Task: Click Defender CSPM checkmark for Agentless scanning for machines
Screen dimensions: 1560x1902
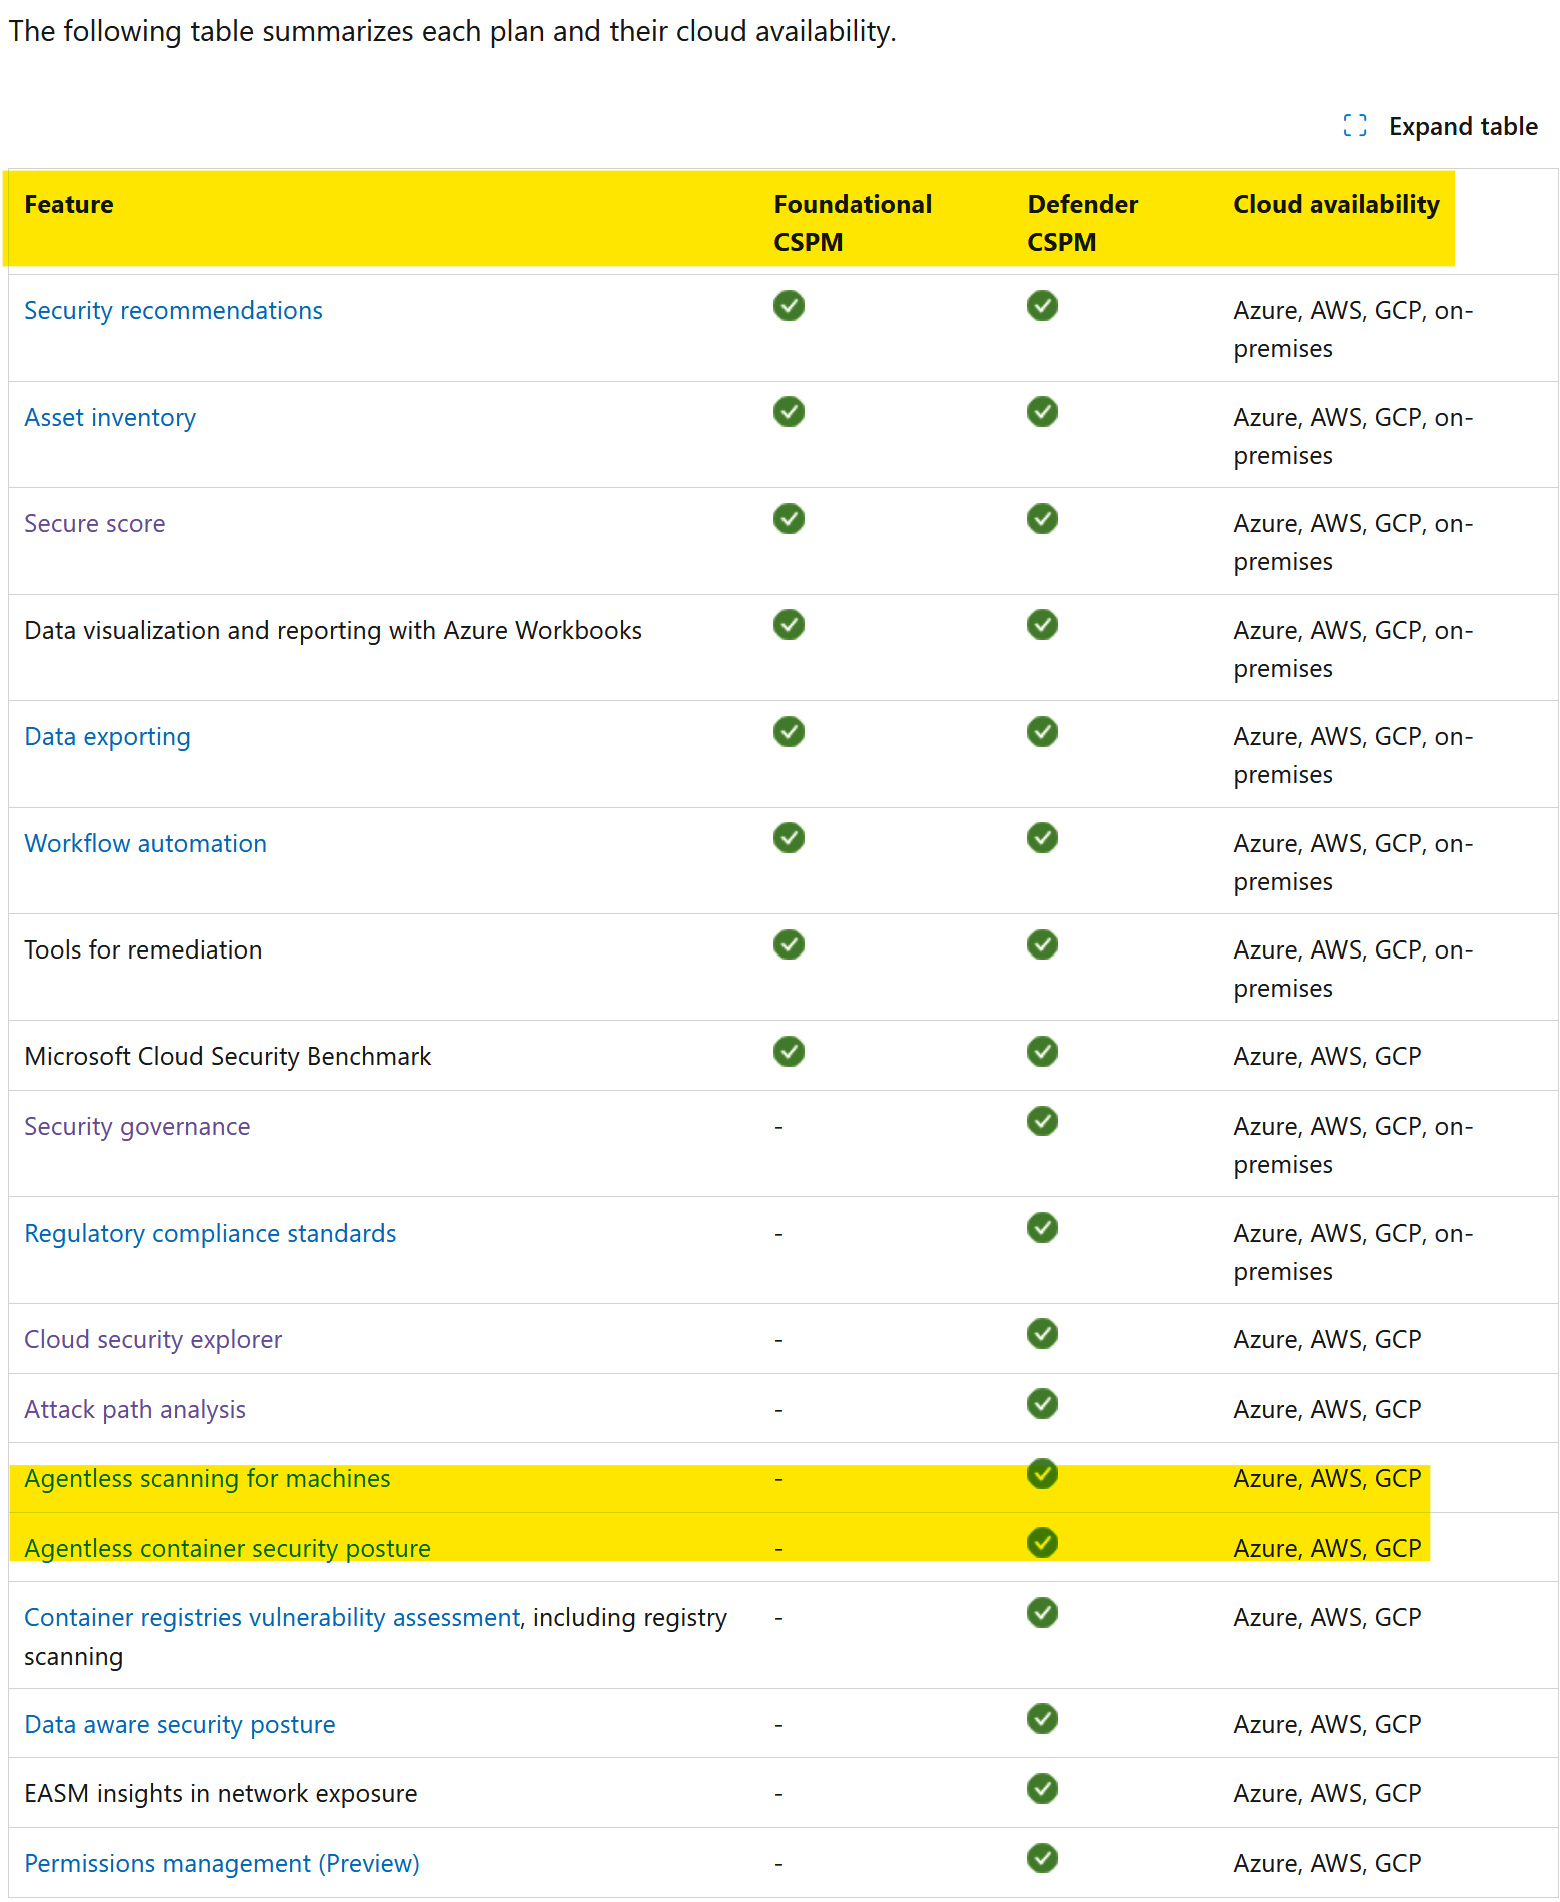Action: coord(1042,1474)
